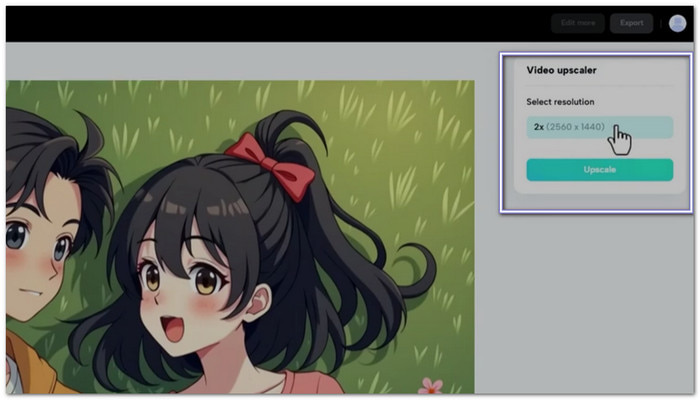
Task: Click the Edit more button
Action: (578, 23)
